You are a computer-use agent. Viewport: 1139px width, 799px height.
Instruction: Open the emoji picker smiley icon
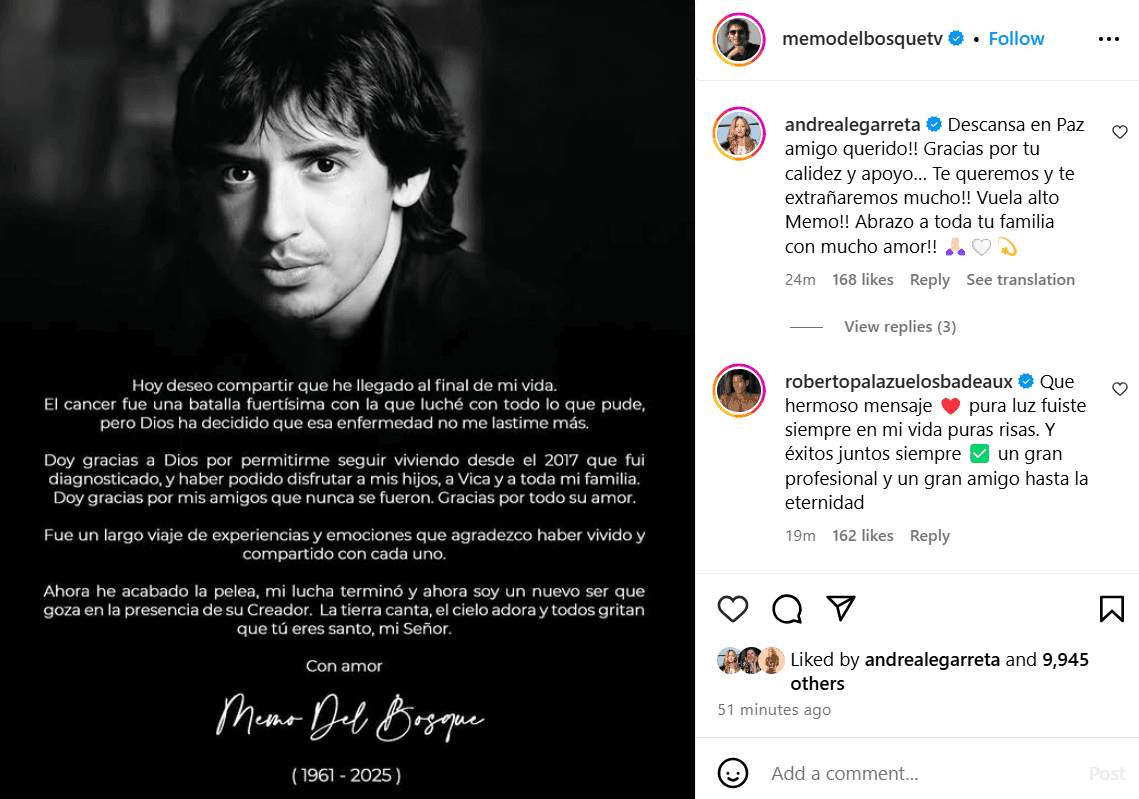[733, 773]
